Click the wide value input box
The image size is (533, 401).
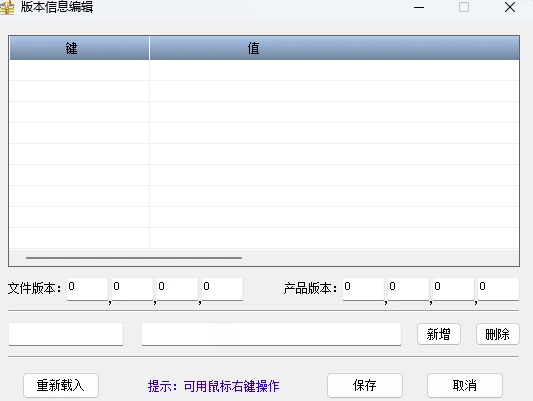[x=271, y=334]
